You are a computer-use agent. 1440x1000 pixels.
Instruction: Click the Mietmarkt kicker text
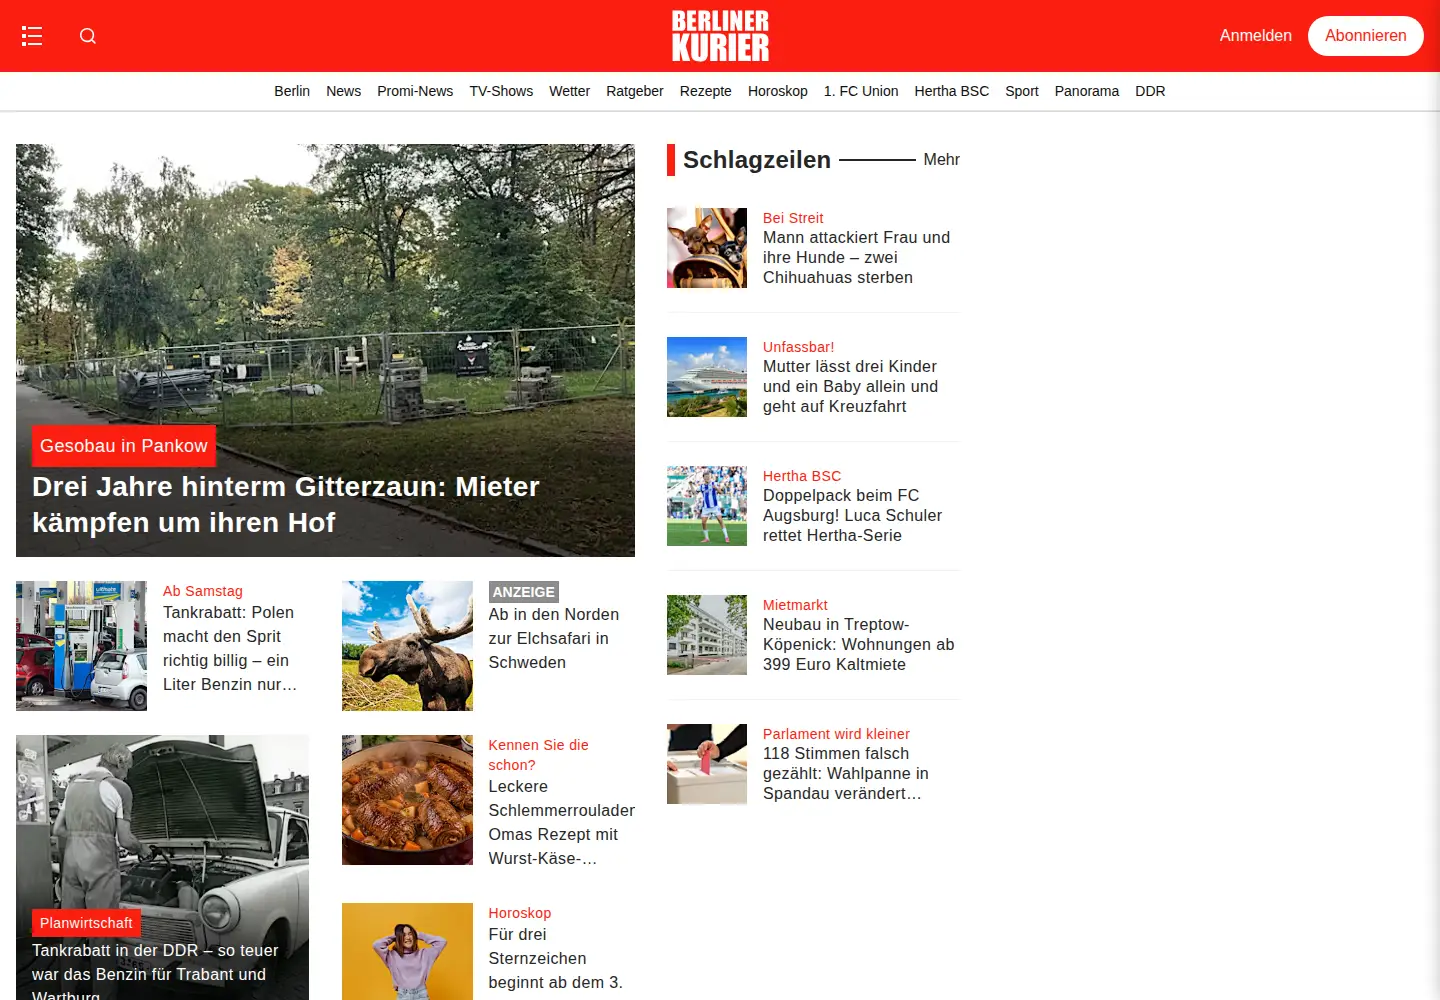click(x=795, y=605)
